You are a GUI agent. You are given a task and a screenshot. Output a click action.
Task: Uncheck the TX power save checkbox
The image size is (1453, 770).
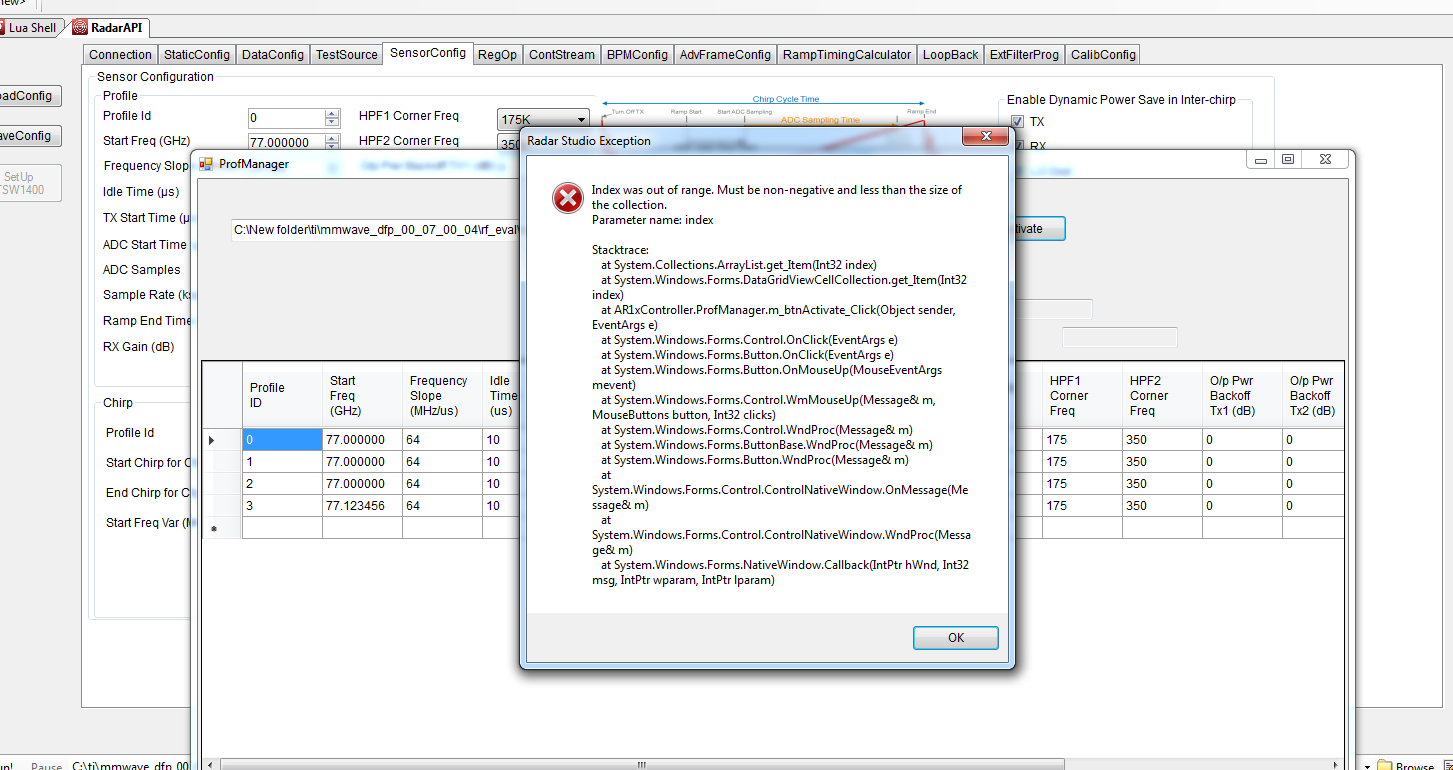coord(1017,121)
